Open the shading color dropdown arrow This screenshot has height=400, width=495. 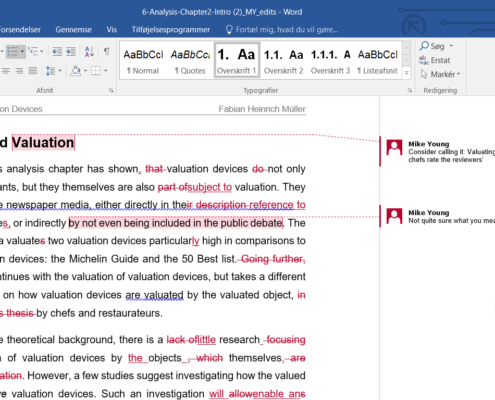[x=85, y=71]
